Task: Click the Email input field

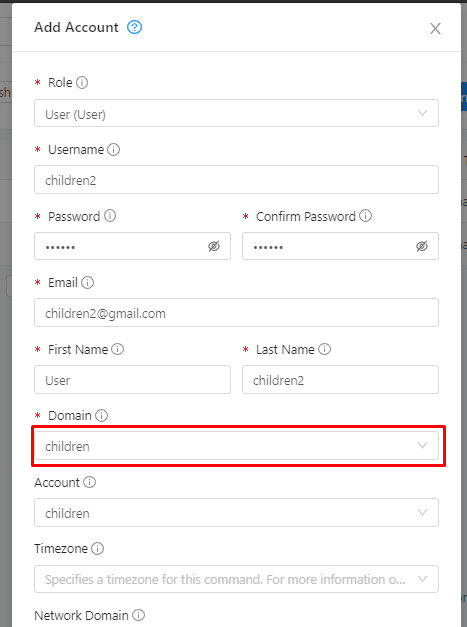Action: pos(236,313)
